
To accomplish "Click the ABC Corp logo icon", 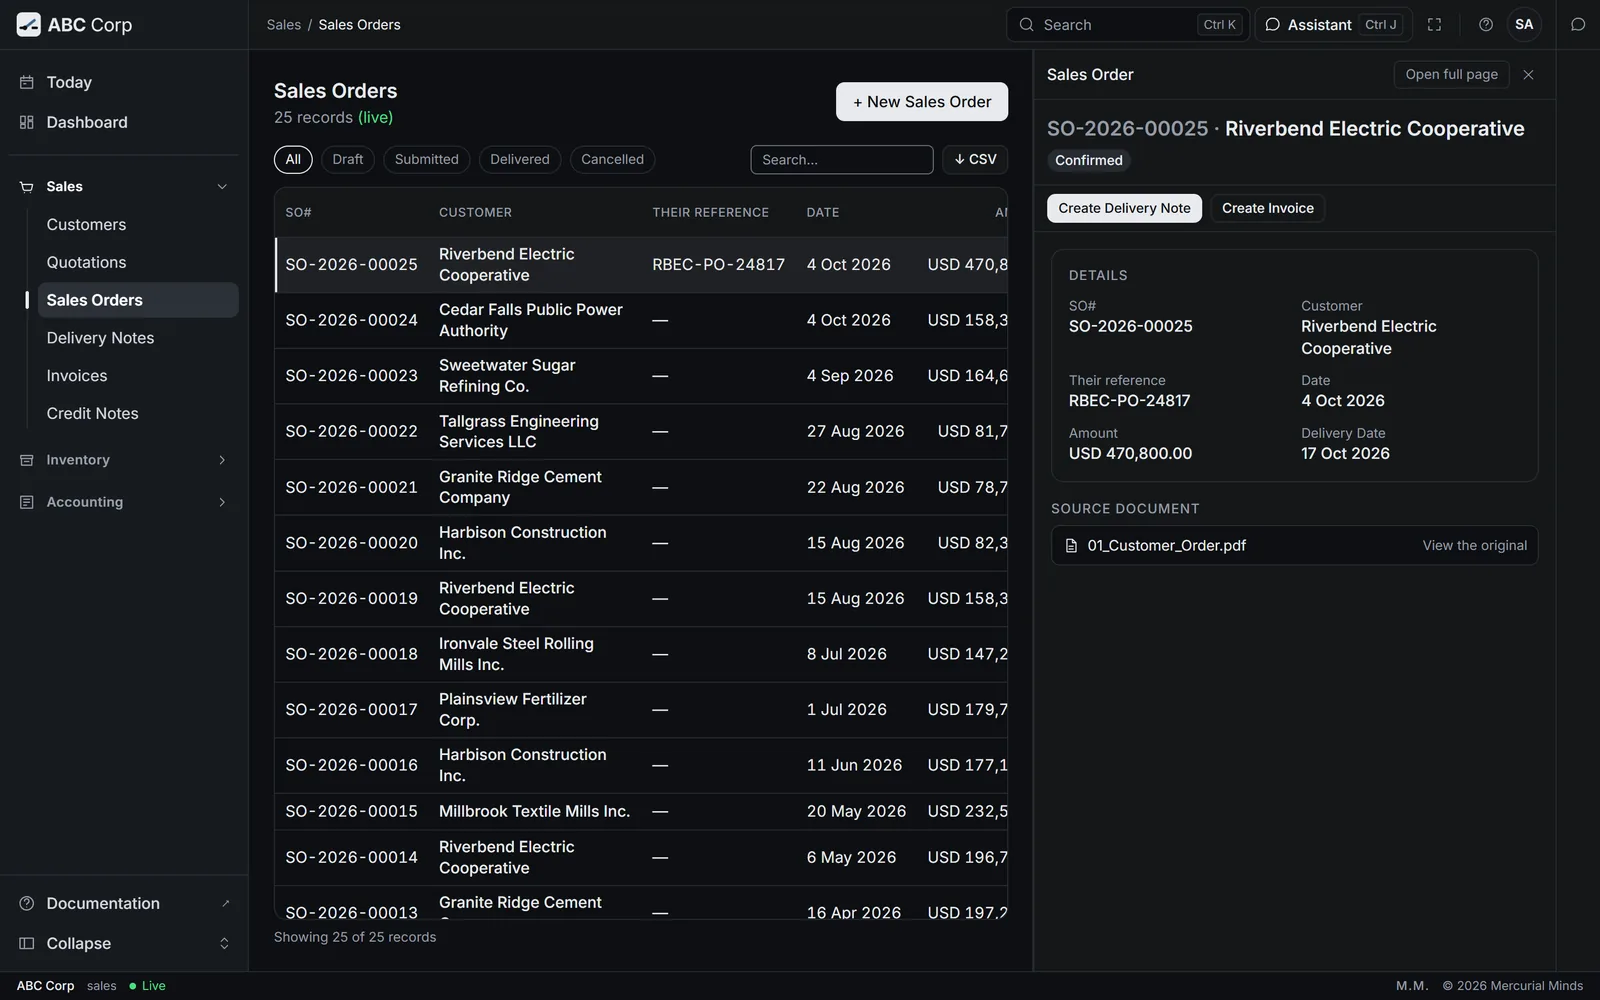I will [29, 25].
